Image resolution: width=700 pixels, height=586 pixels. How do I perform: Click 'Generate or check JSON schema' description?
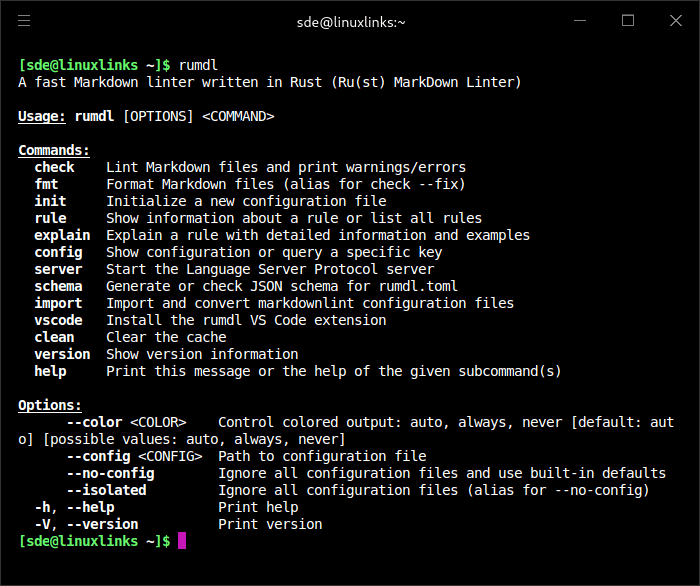(x=282, y=286)
